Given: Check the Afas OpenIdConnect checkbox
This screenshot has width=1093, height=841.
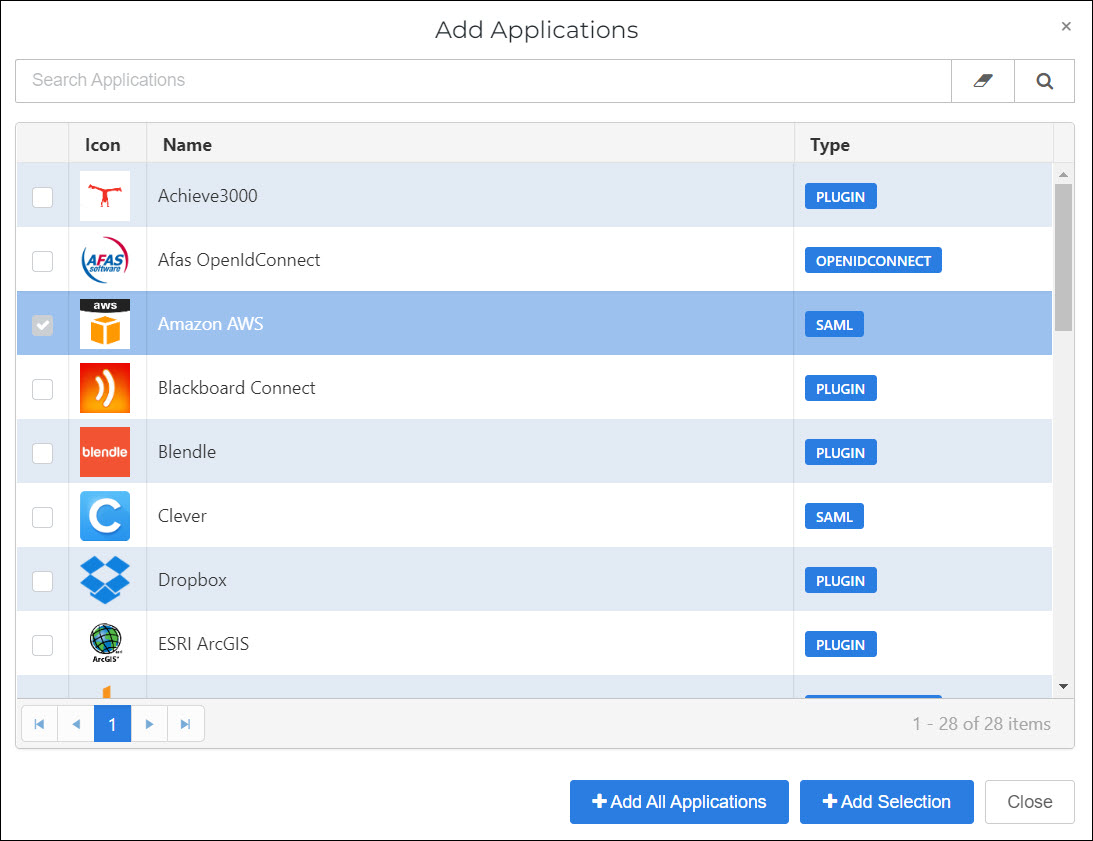Looking at the screenshot, I should tap(43, 262).
